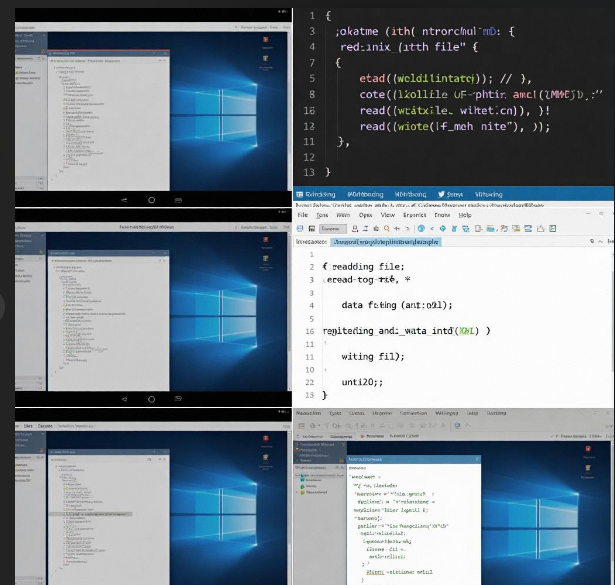615x585 pixels.
Task: Open the File menu in the white editor
Action: 302,215
